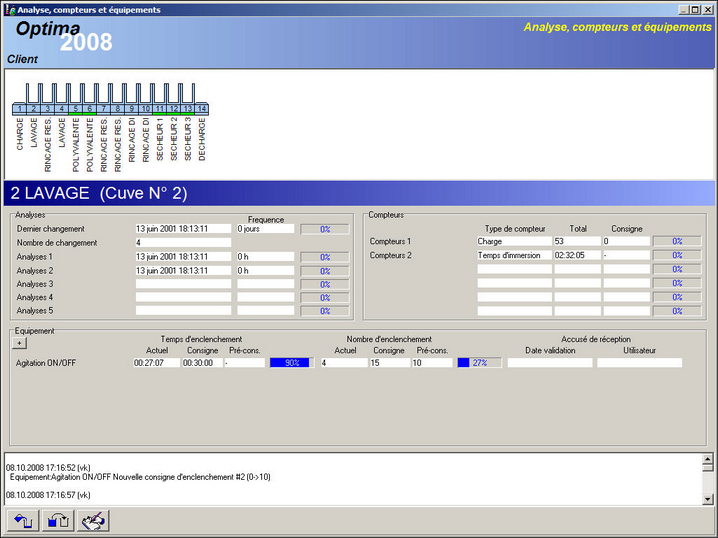Click the 90% Temps d'enclenchement progress bar

(x=292, y=363)
